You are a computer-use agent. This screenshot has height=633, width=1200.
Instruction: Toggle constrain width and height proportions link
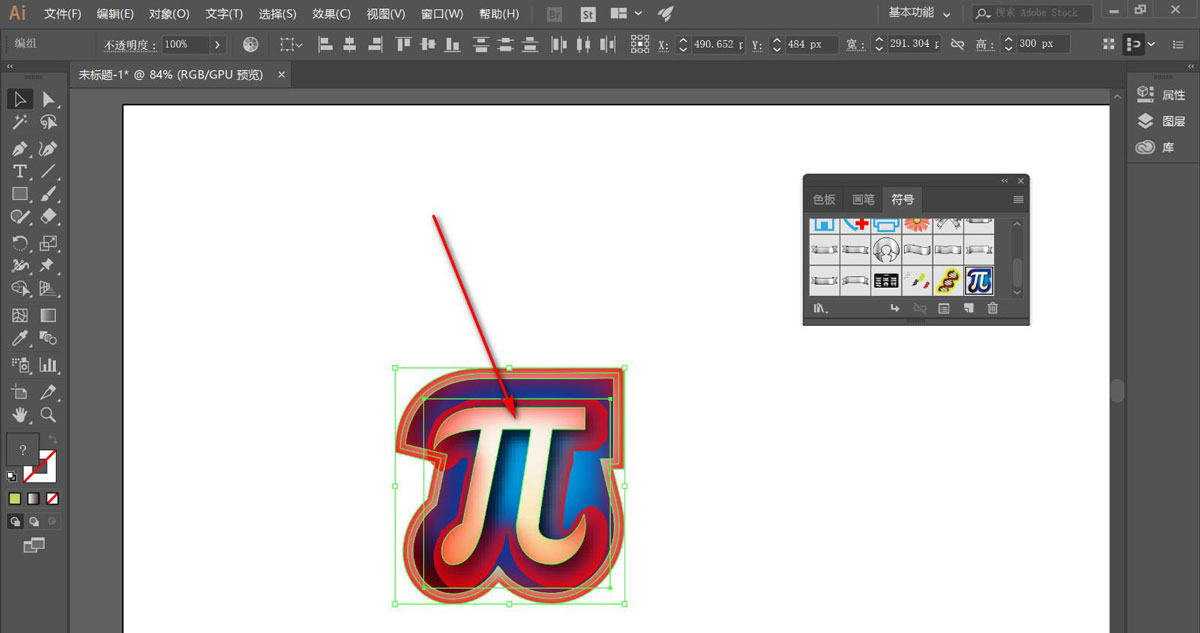[x=957, y=44]
